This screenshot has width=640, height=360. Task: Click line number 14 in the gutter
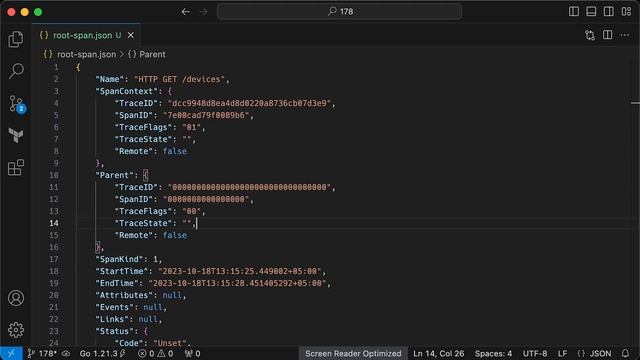tap(54, 223)
